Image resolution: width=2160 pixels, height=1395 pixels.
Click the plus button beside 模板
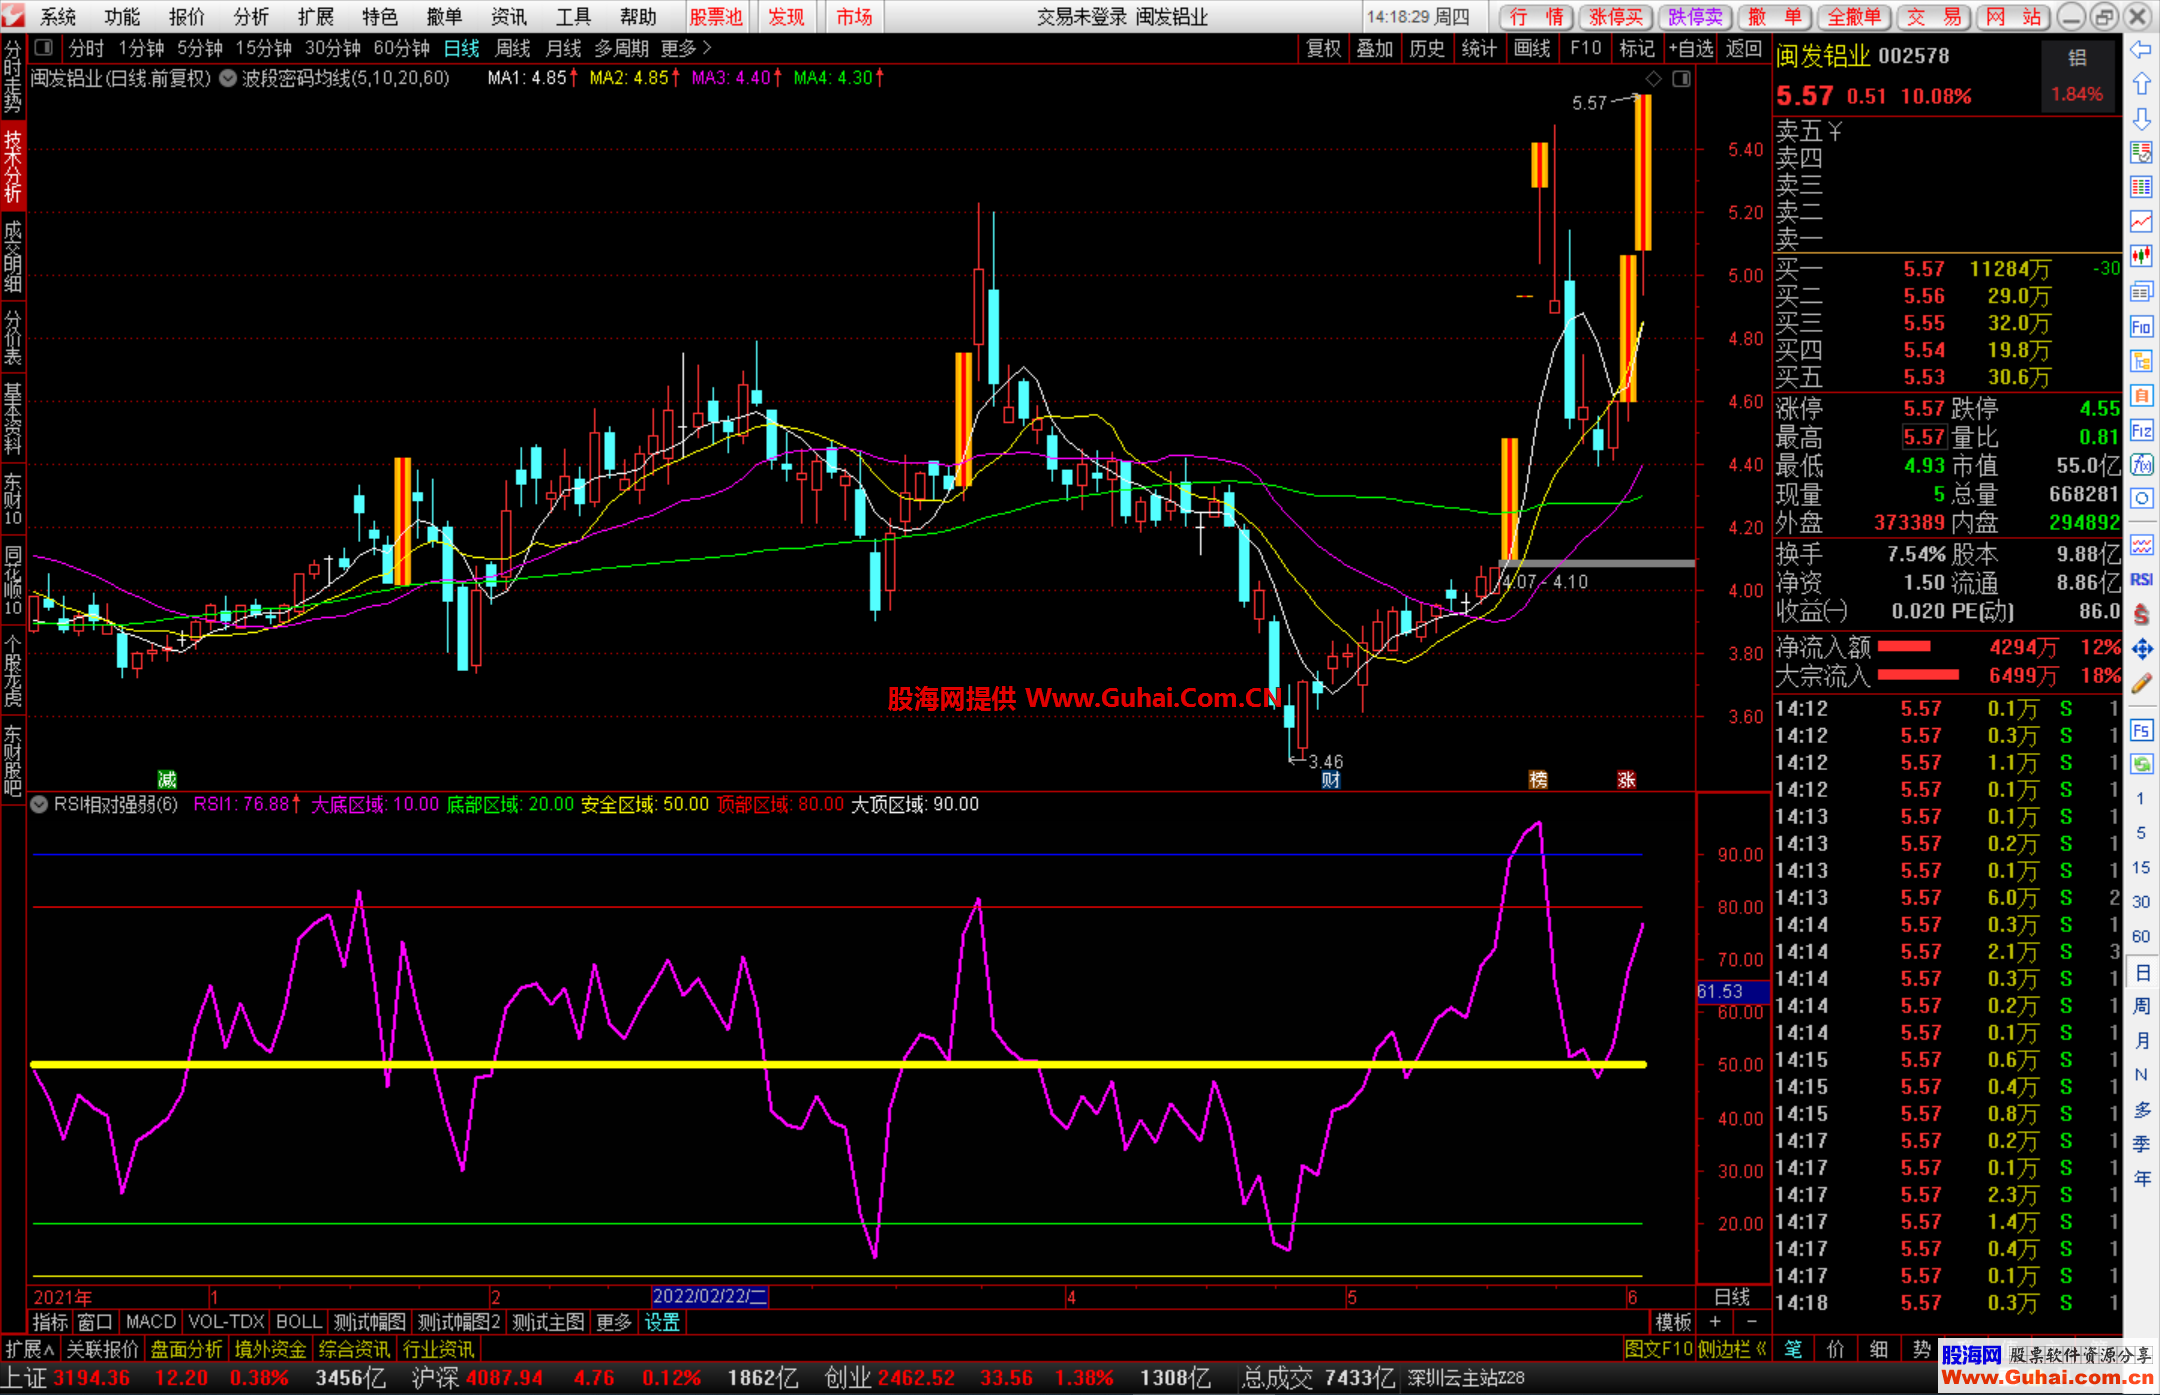pos(1714,1322)
